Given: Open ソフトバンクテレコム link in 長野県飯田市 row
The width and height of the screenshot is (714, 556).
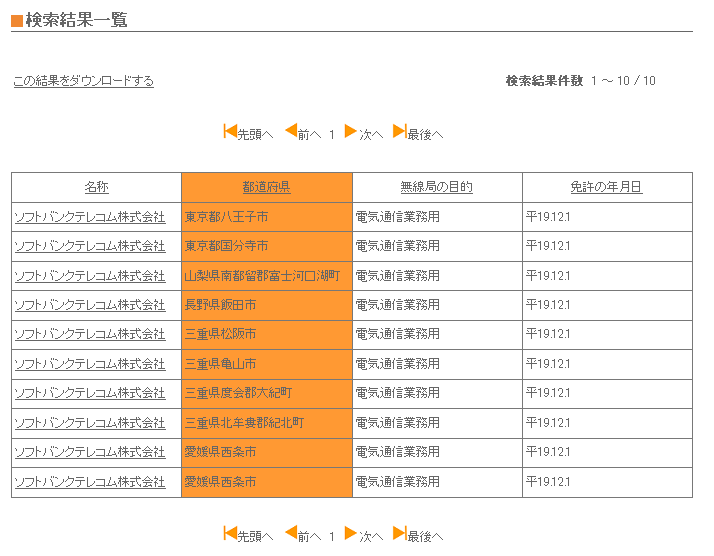Looking at the screenshot, I should 90,305.
